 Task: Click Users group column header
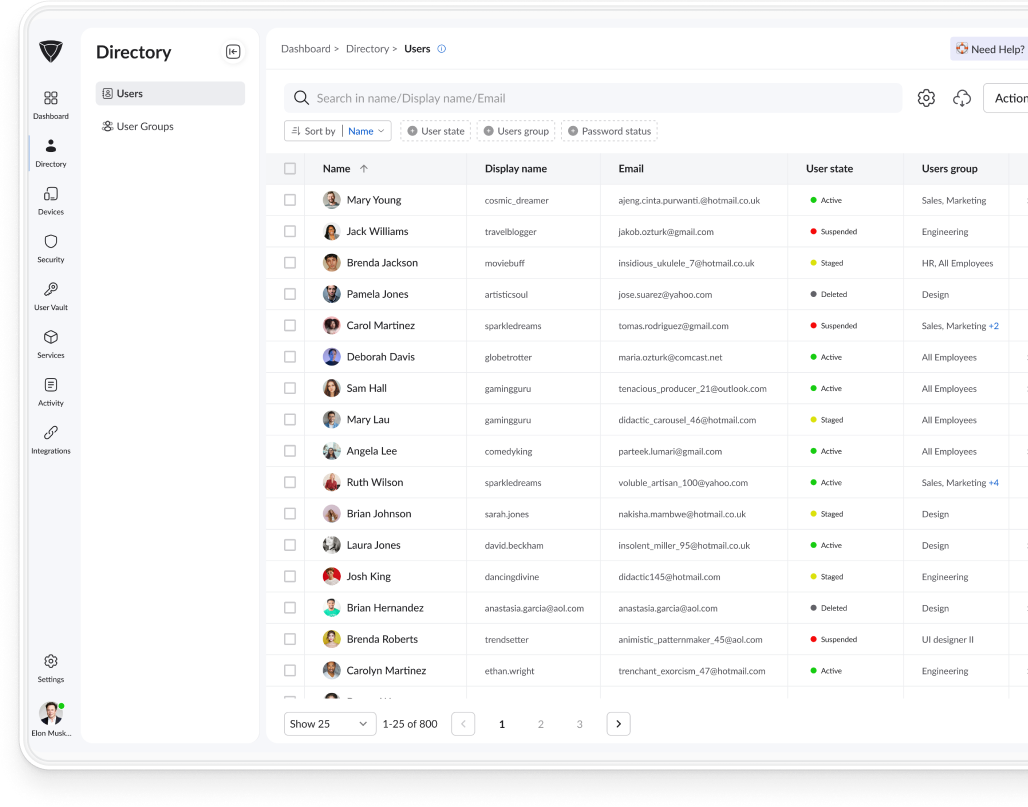(949, 168)
